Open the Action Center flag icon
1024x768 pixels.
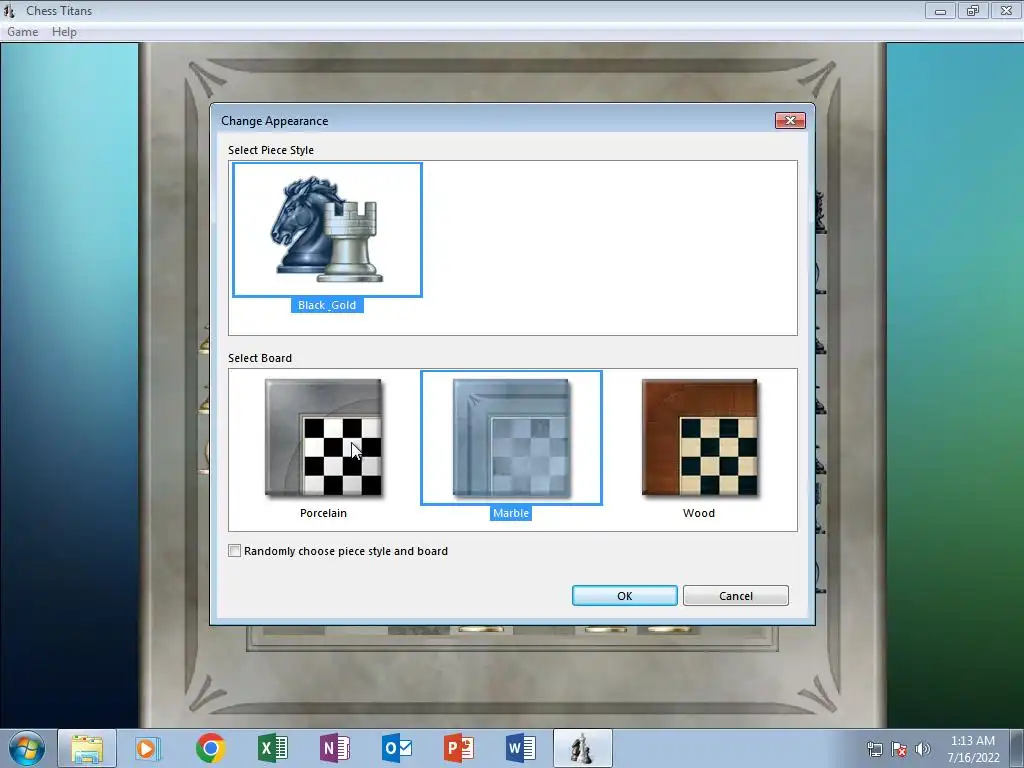(x=899, y=749)
